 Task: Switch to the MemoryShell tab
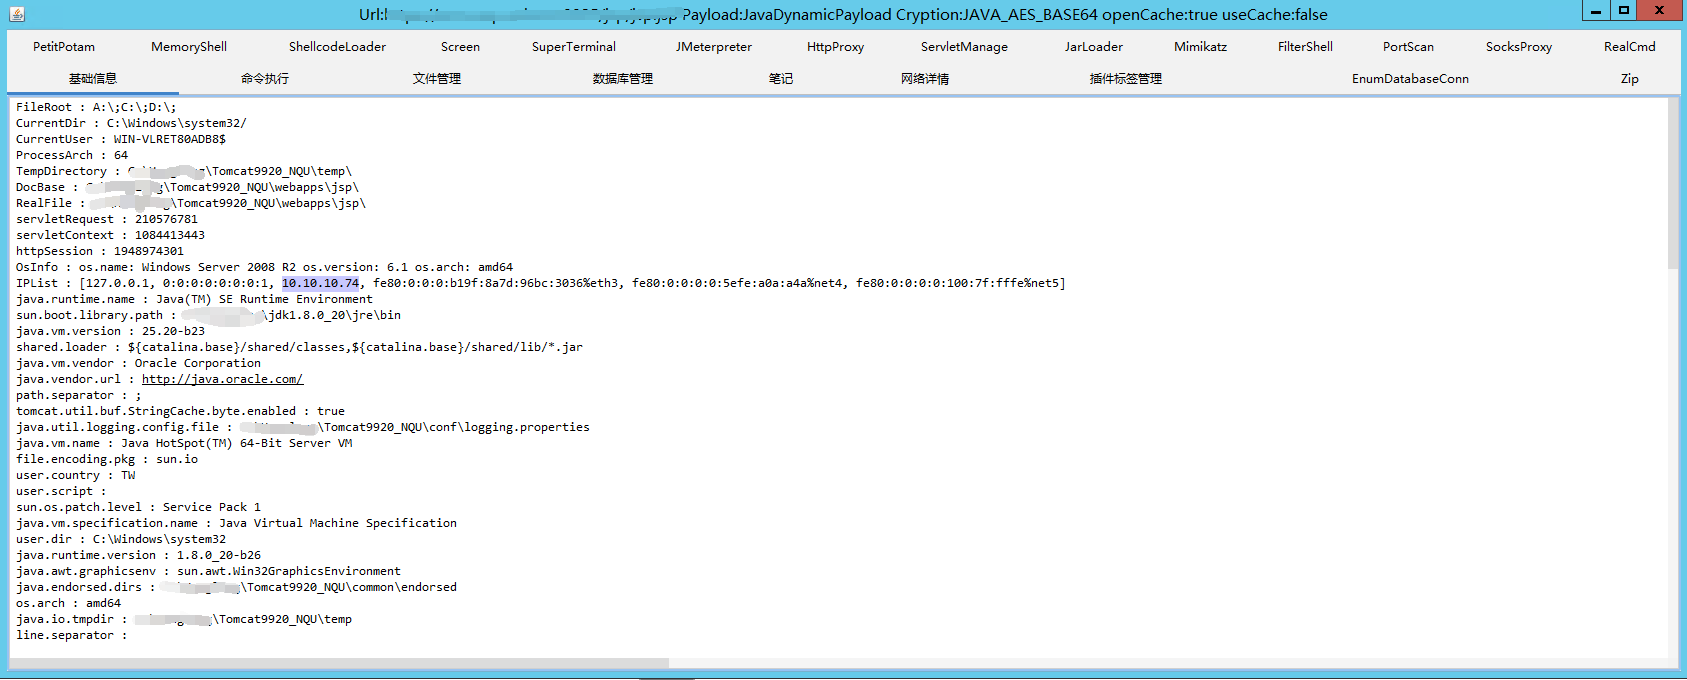pos(189,47)
